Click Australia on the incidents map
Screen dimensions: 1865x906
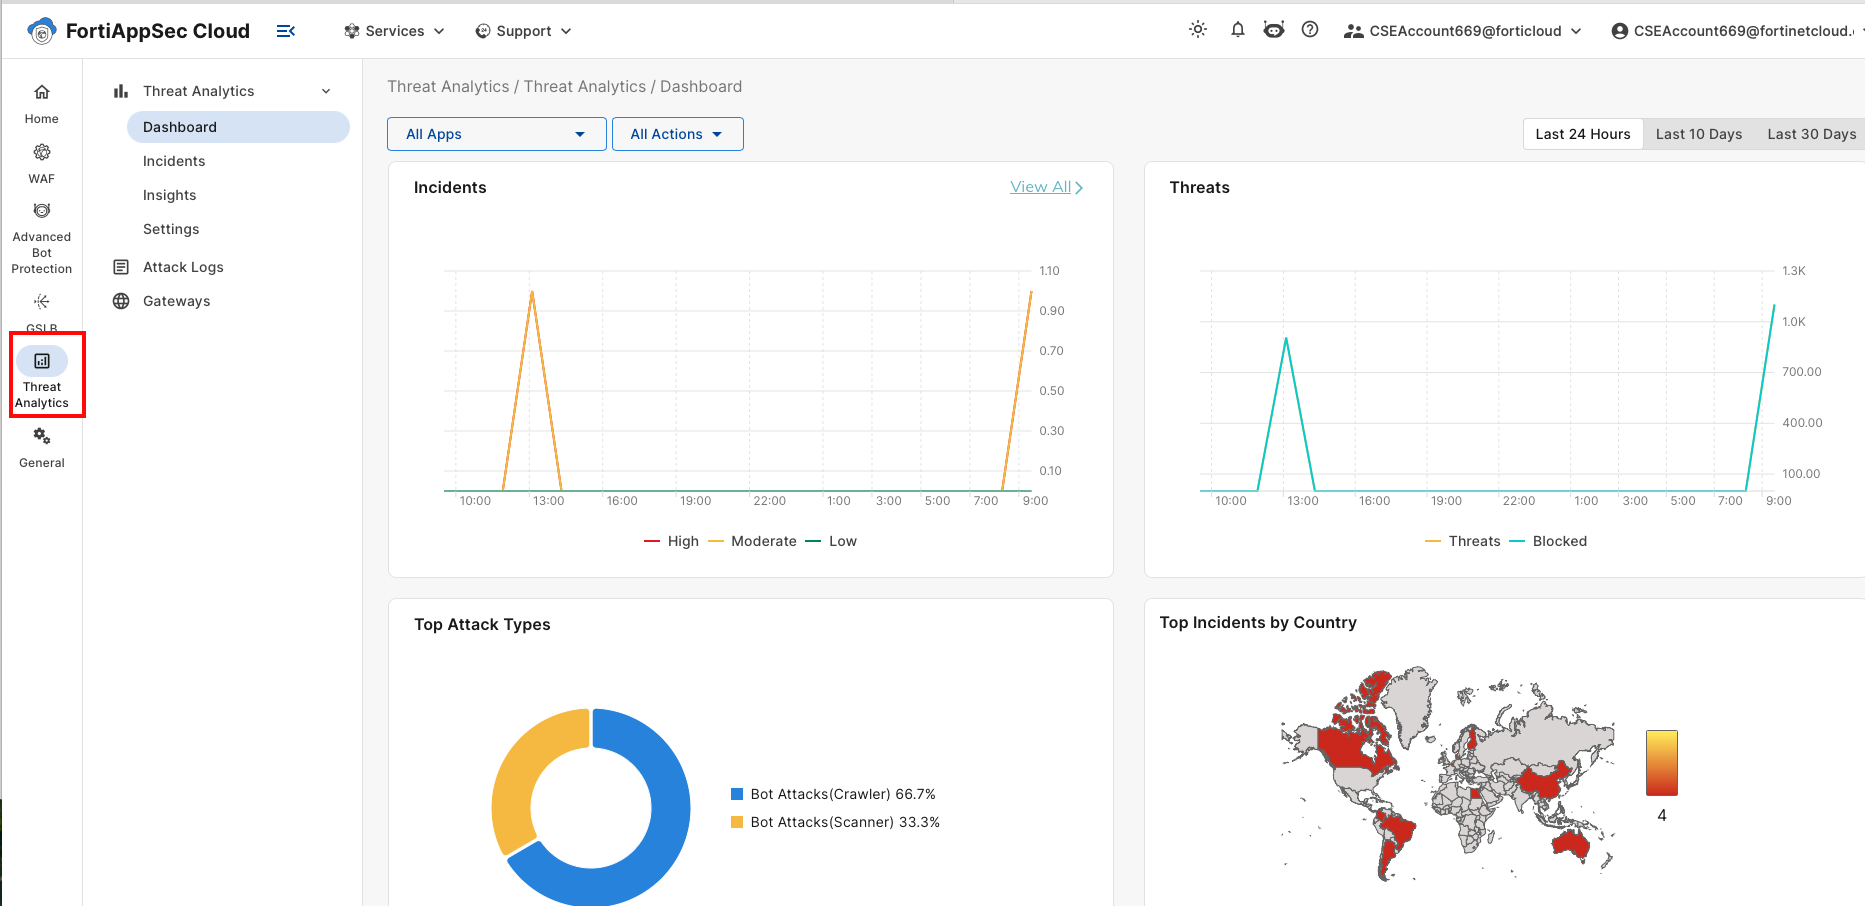click(1573, 845)
